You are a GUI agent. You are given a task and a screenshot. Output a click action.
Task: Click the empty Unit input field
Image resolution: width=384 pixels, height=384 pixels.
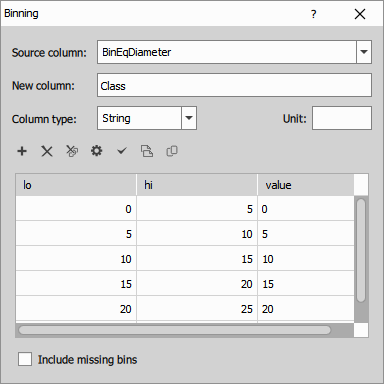click(342, 118)
